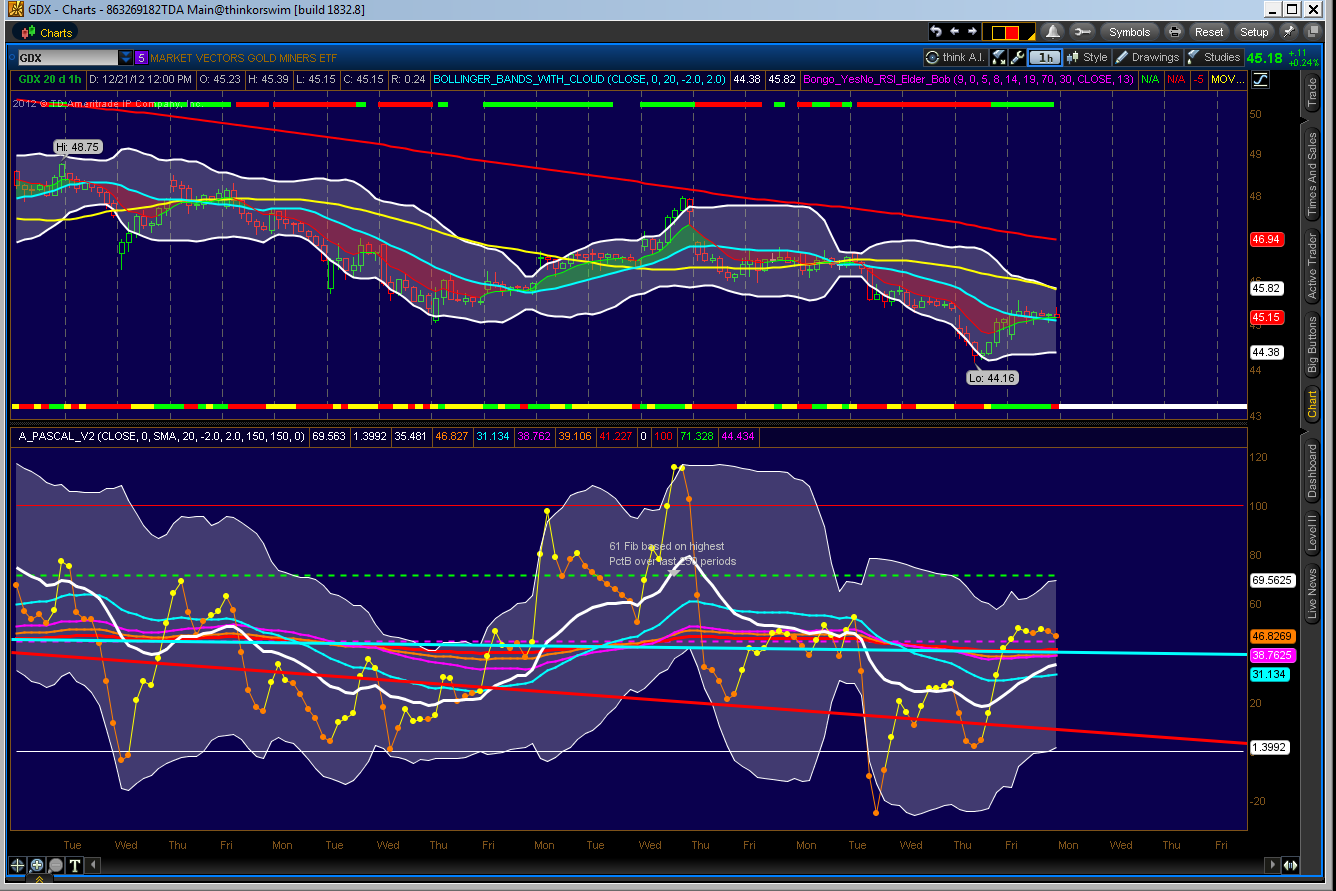This screenshot has height=891, width=1336.
Task: Open think A.I. button
Action: [956, 57]
